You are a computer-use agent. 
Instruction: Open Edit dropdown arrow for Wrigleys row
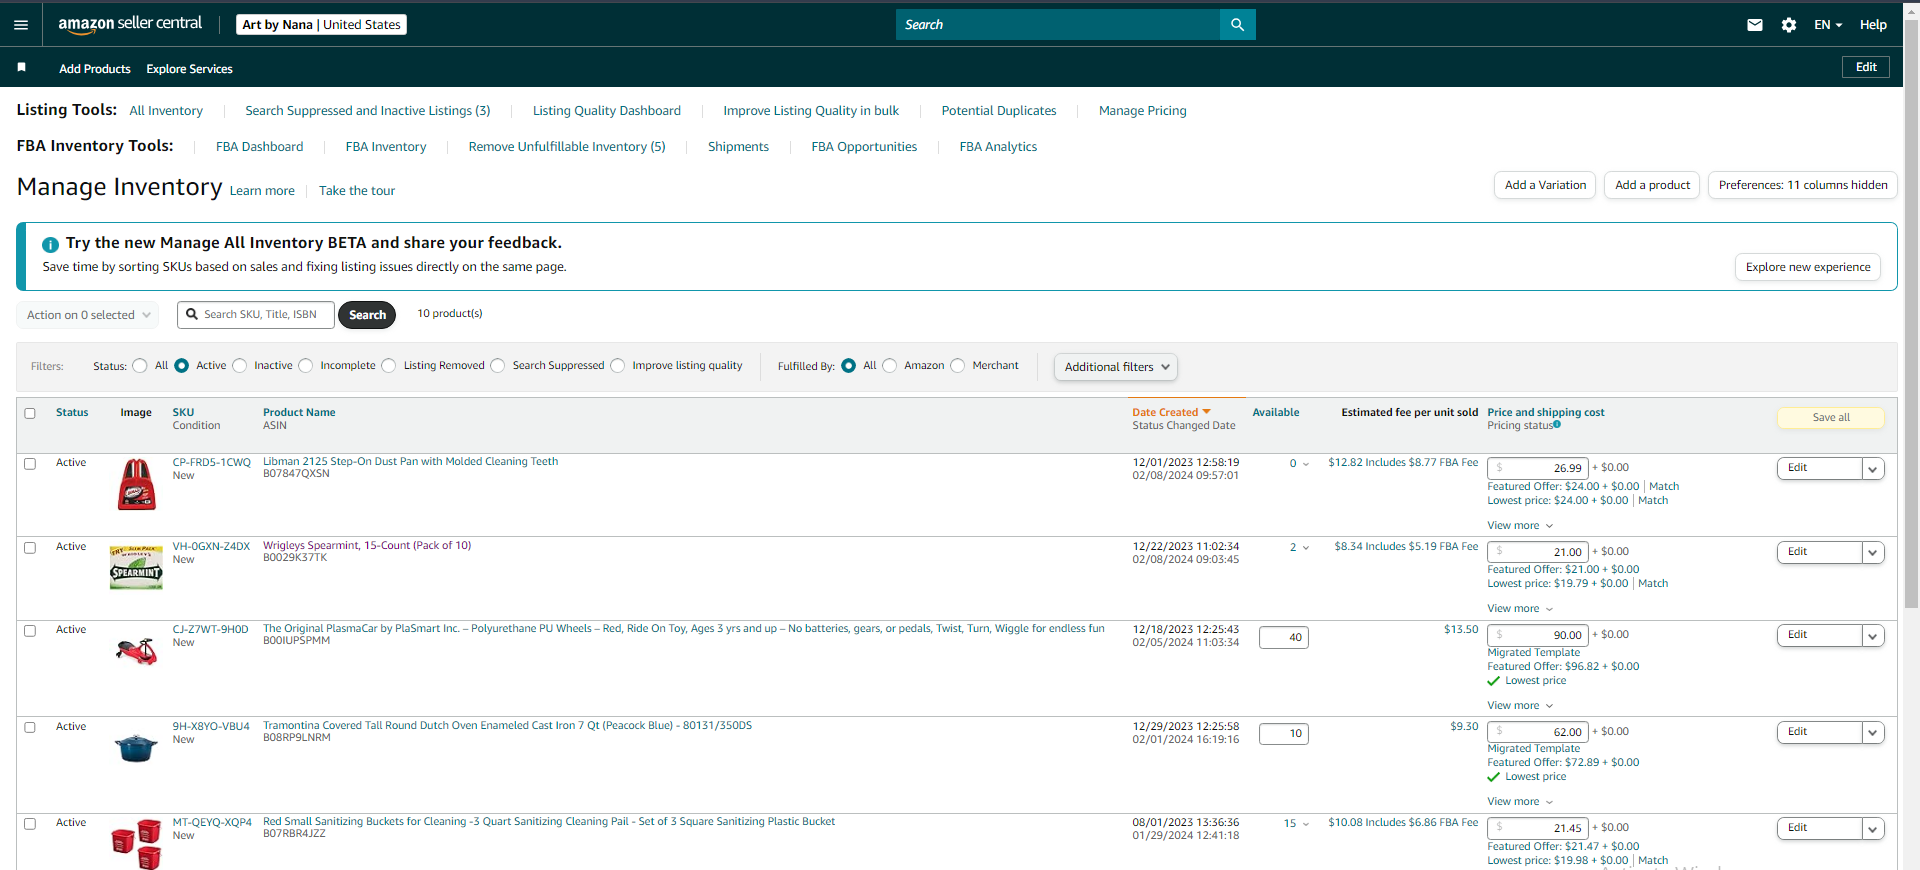click(1873, 553)
